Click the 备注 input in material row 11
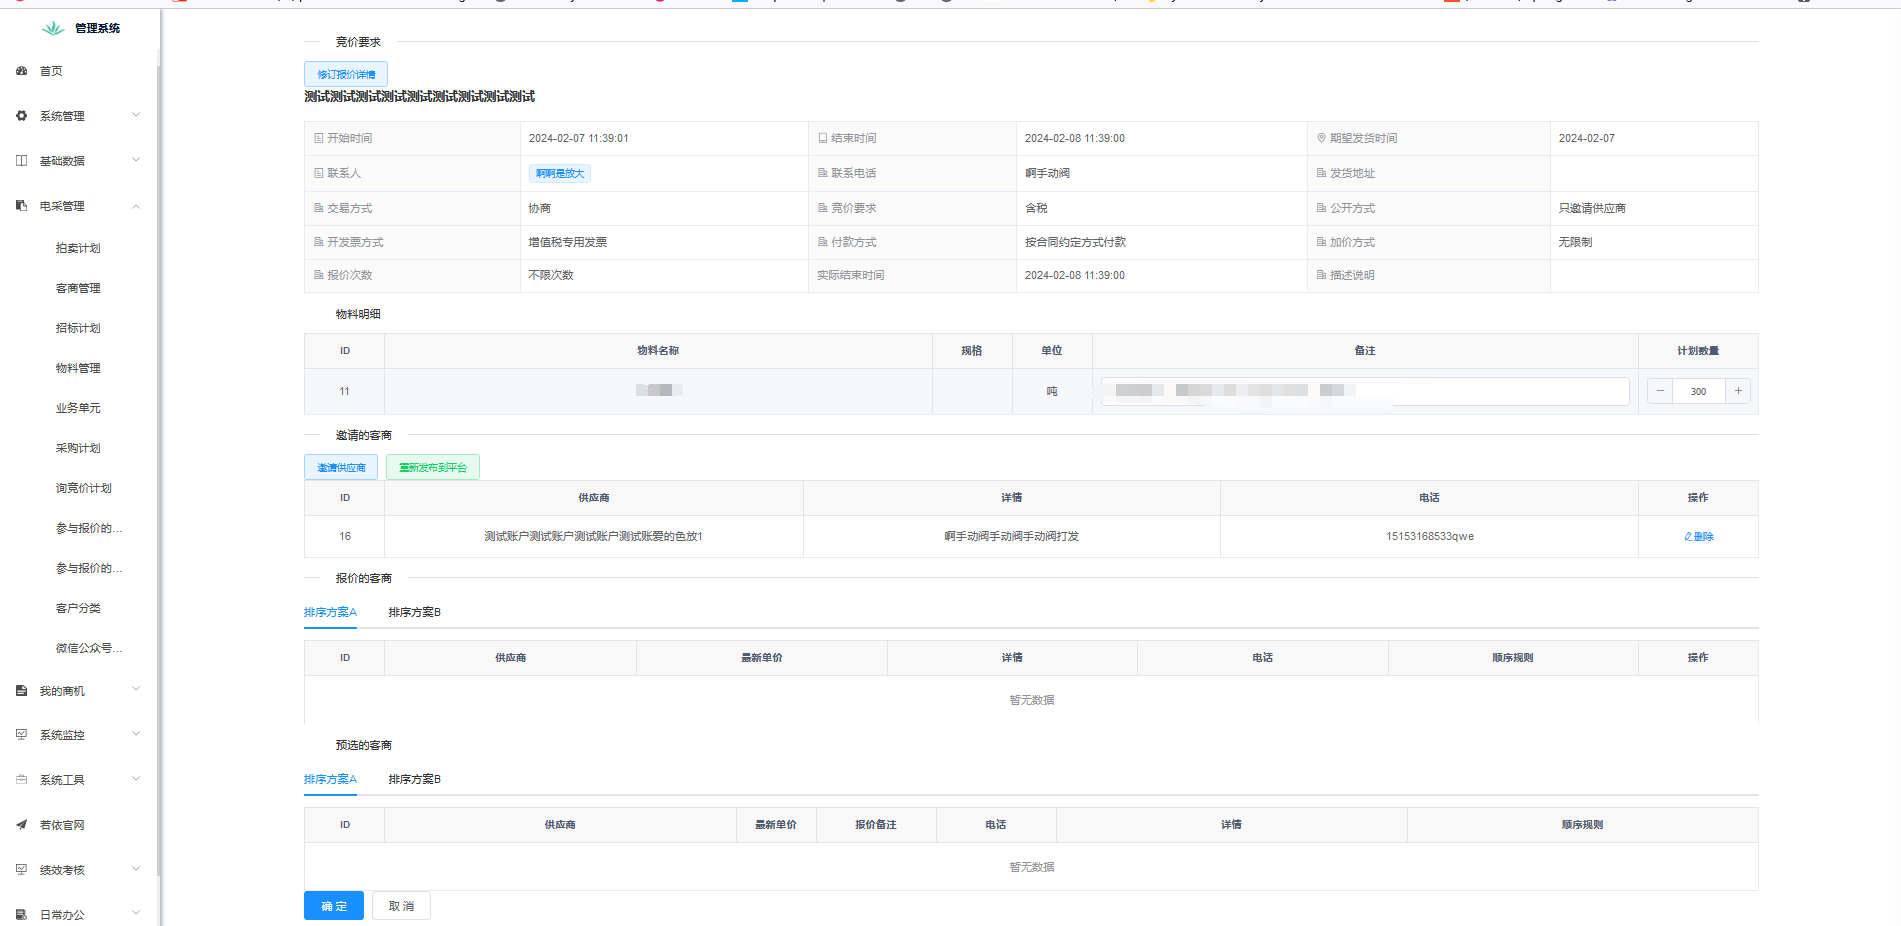1901x926 pixels. 1365,391
